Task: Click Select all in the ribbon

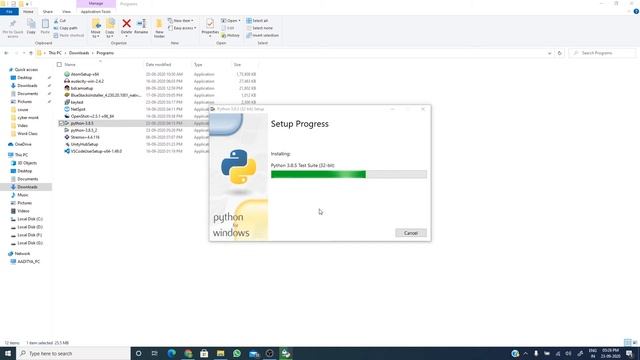Action: pos(257,21)
